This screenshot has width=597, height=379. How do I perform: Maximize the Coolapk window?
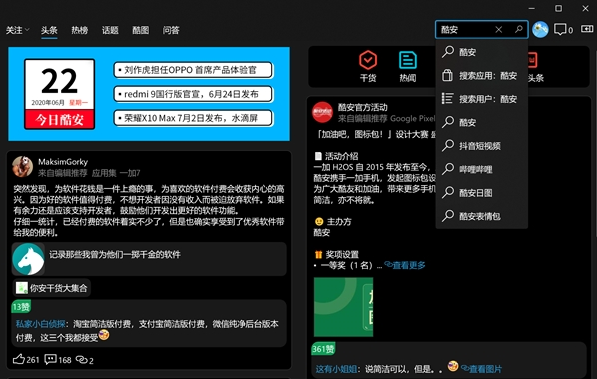(558, 8)
